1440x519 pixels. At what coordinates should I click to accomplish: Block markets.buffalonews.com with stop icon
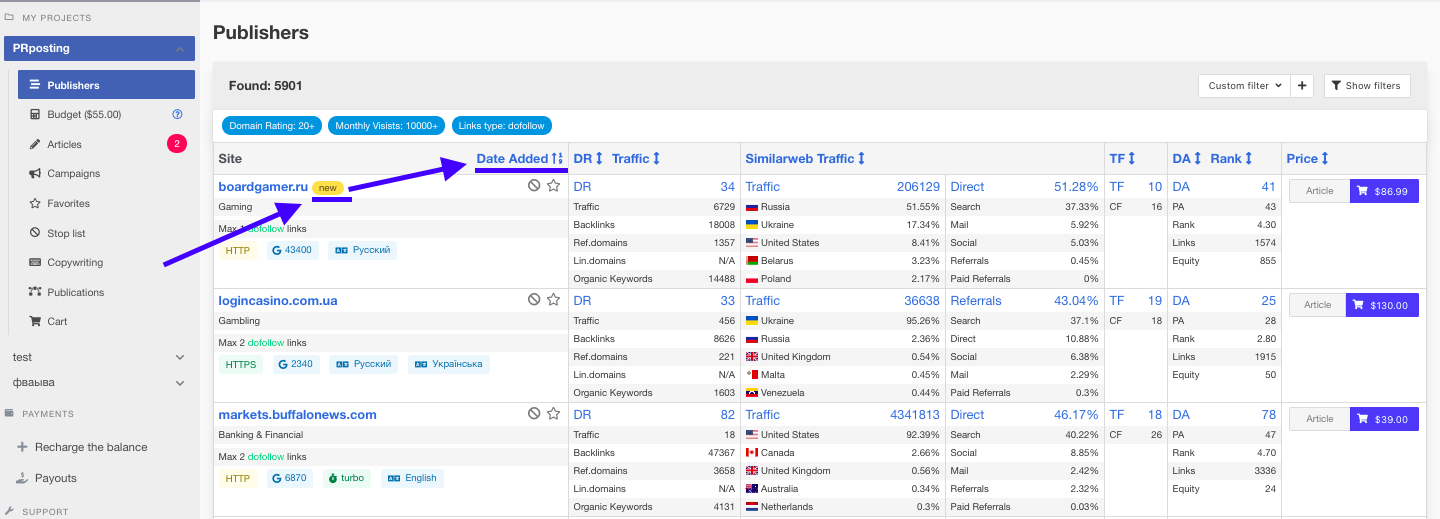[534, 414]
